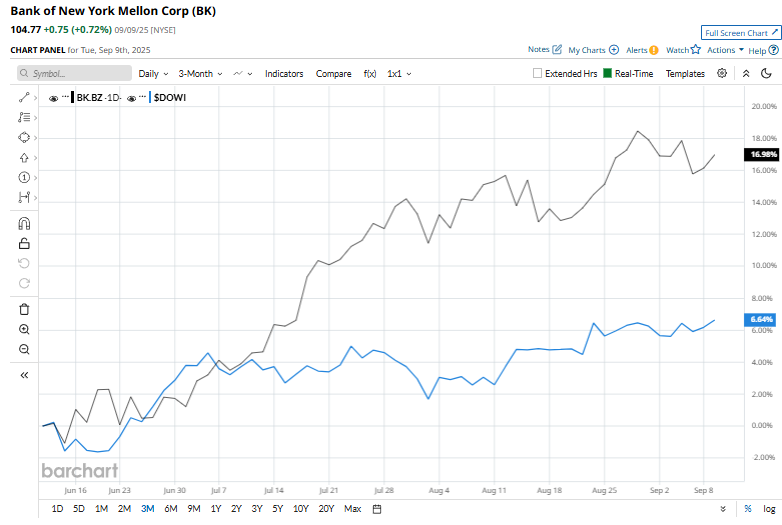Select the 6M time range
Screen dimensions: 782x525
(171, 509)
